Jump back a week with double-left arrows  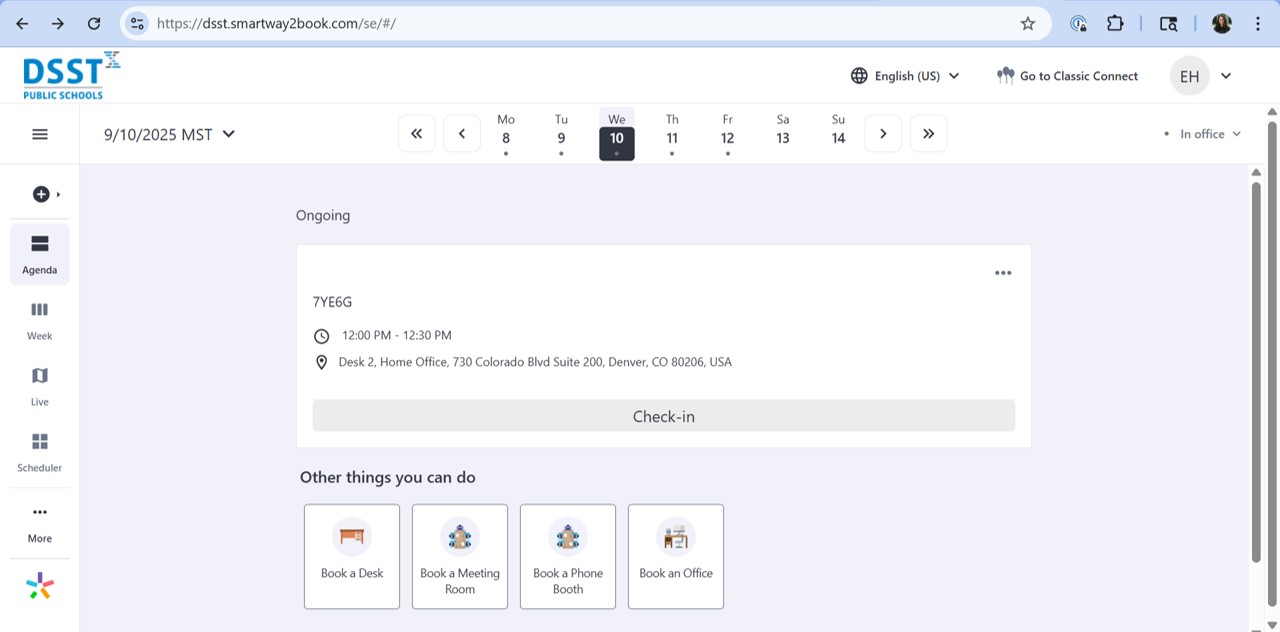[417, 133]
